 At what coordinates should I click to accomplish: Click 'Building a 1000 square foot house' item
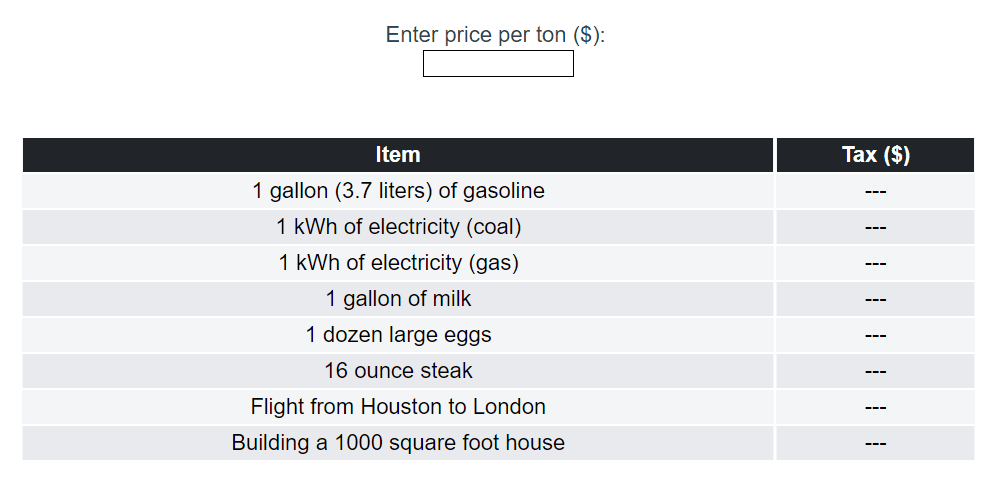tap(398, 443)
